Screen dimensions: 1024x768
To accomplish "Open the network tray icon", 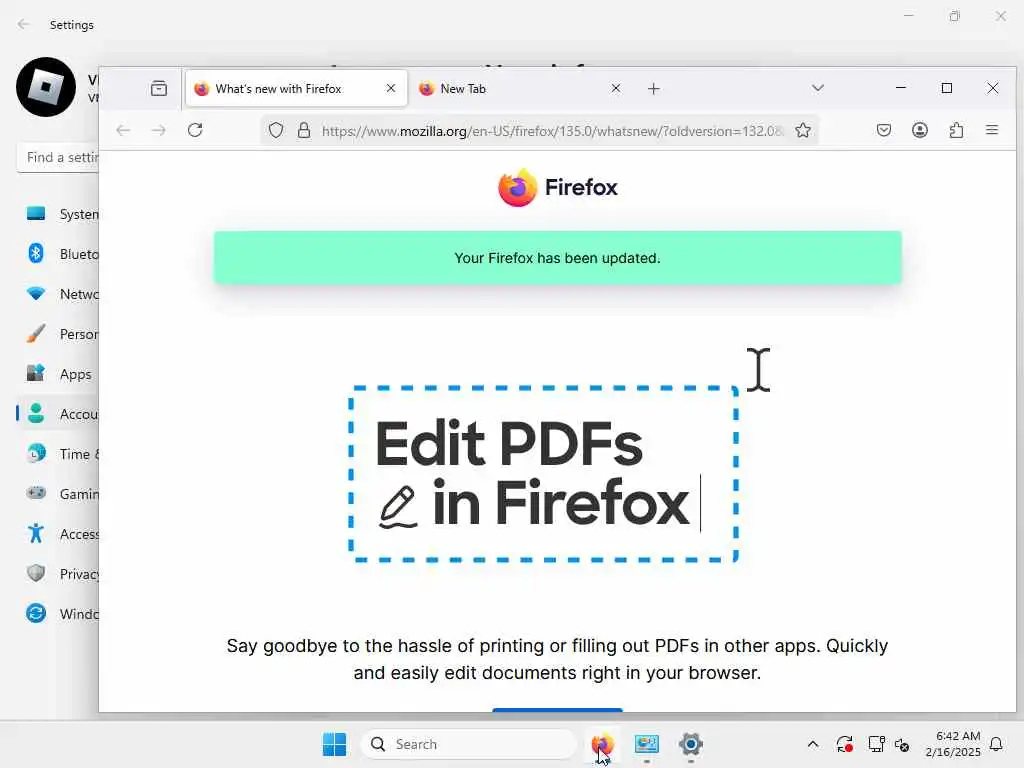I will (876, 744).
